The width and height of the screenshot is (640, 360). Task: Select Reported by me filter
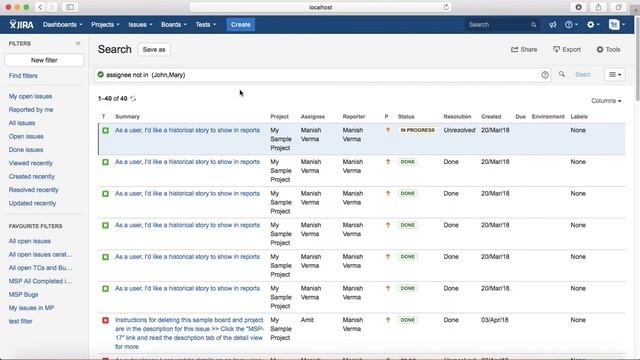coord(31,110)
